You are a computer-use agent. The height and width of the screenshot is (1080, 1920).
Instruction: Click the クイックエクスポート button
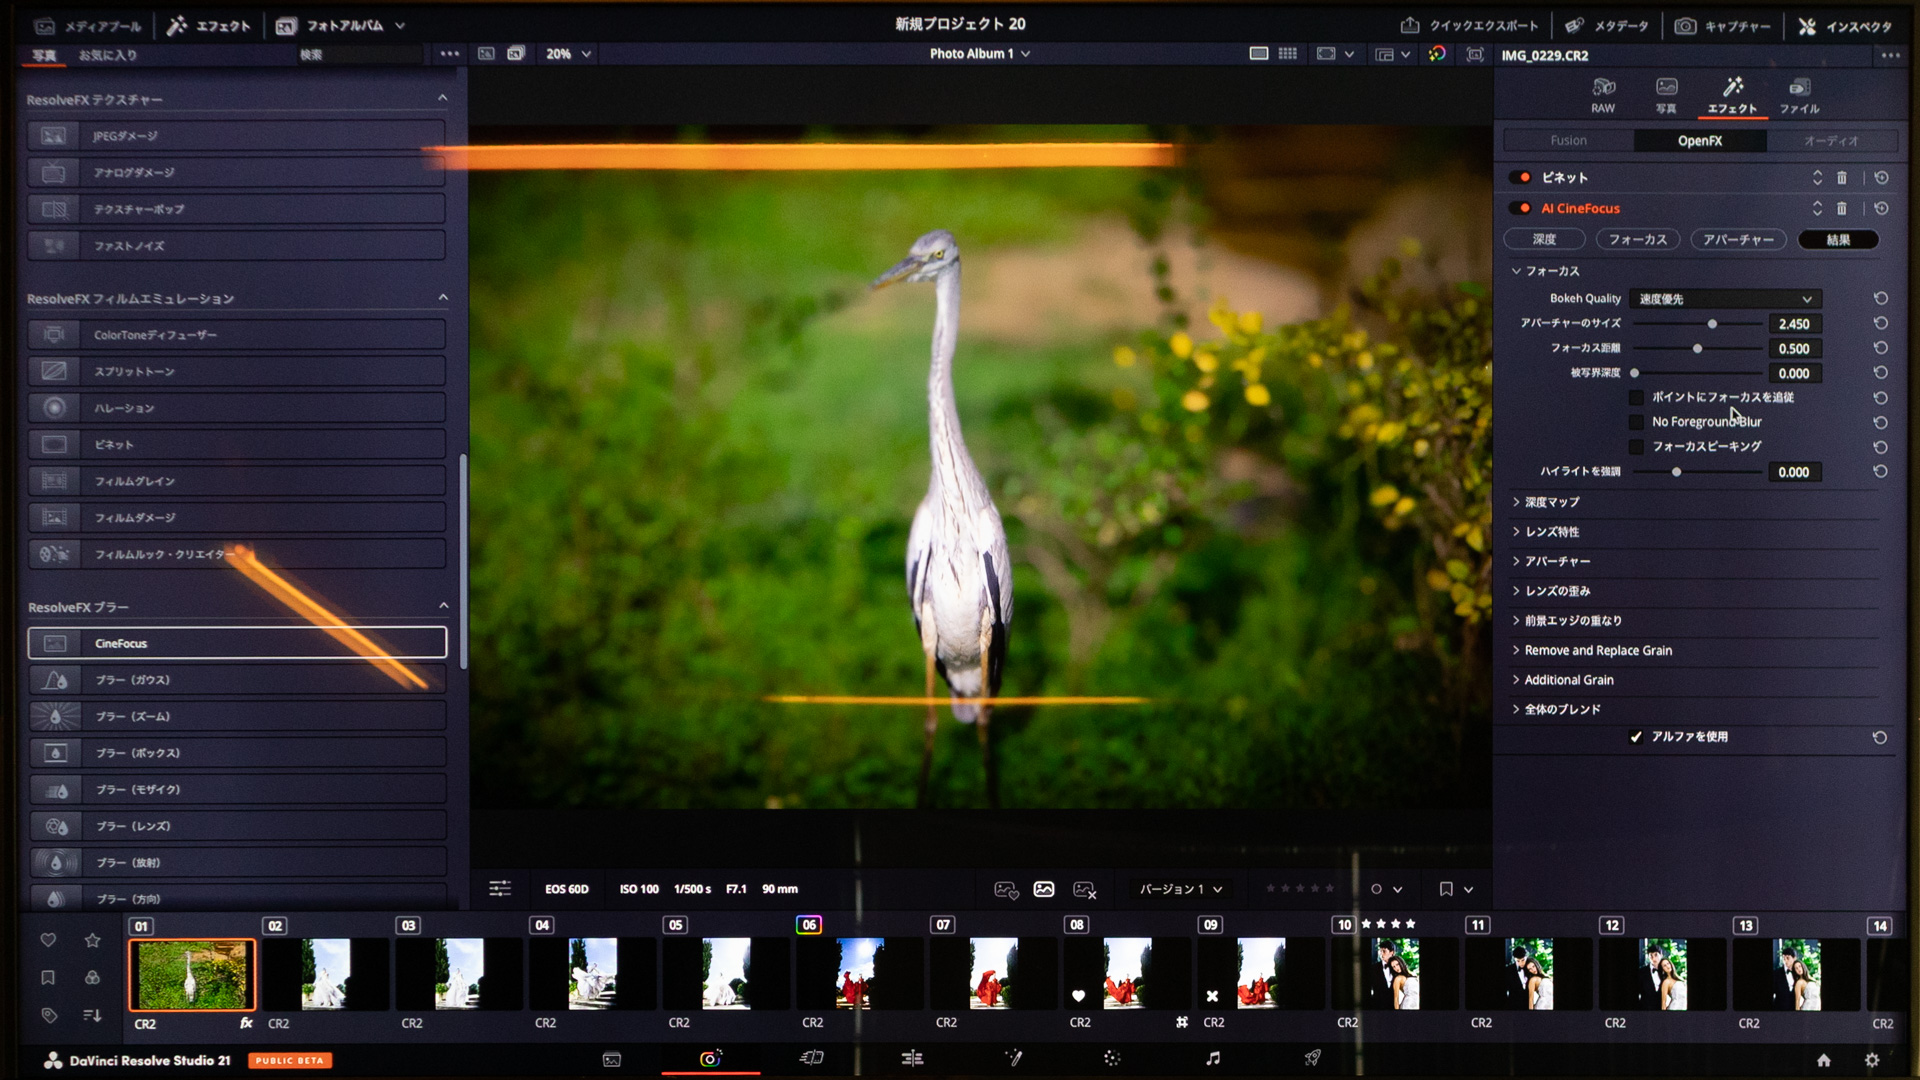(x=1469, y=26)
